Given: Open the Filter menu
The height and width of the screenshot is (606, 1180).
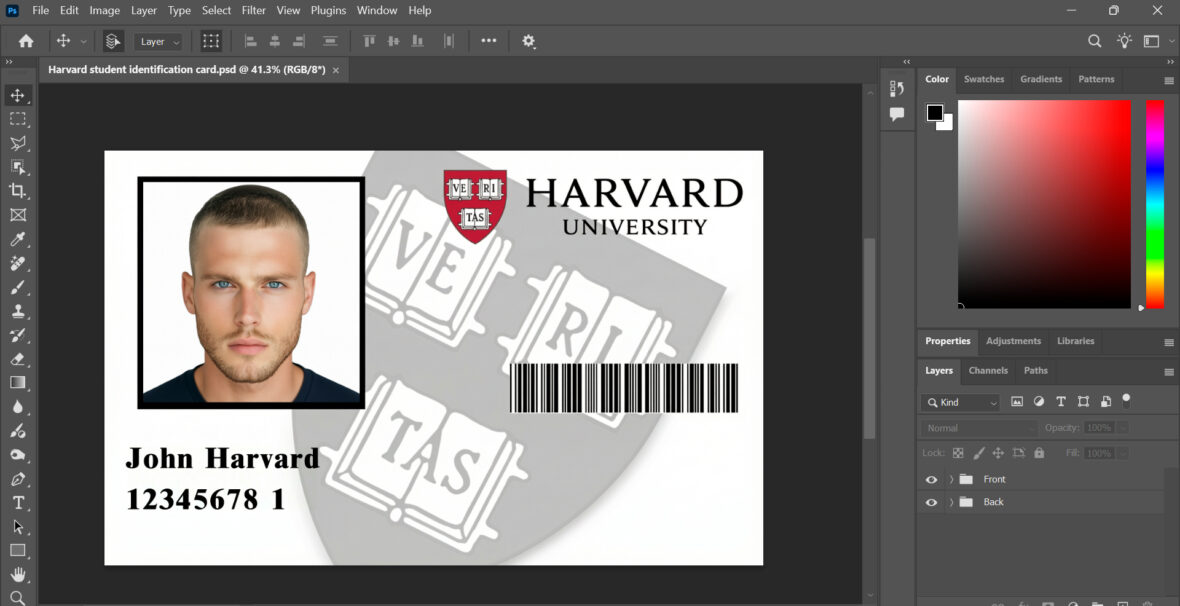Looking at the screenshot, I should click(x=253, y=10).
